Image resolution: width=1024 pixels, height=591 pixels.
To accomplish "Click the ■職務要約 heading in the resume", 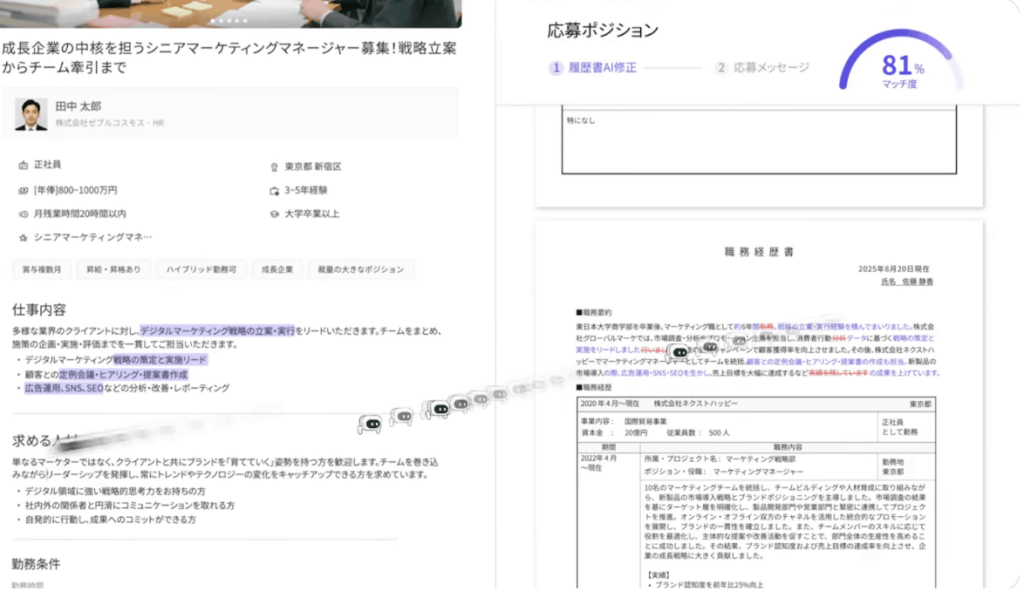I will tap(594, 313).
